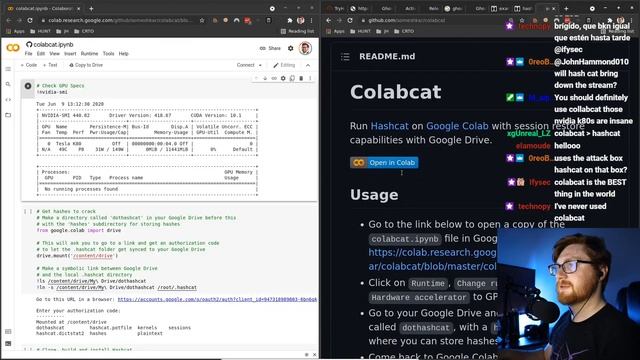This screenshot has height=360, width=640.
Task: Open Colab notebook settings gear
Action: pyautogui.click(x=291, y=48)
